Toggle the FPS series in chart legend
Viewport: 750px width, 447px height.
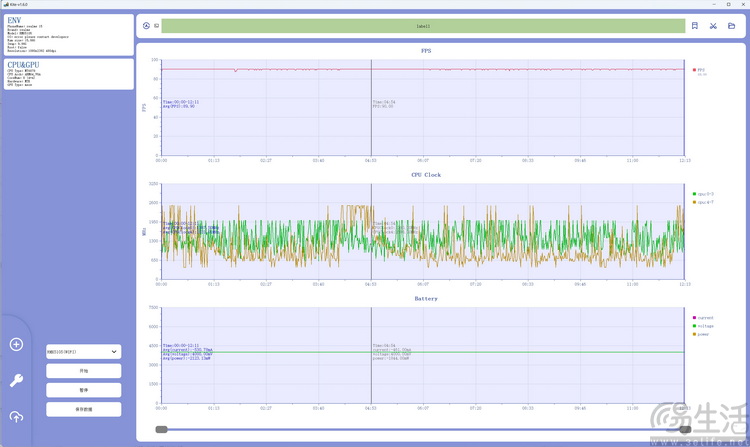pos(700,70)
